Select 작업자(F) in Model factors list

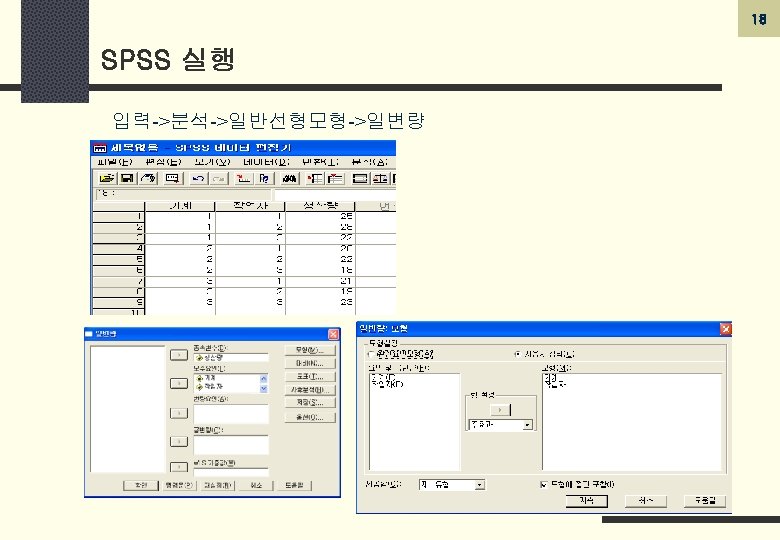coord(388,384)
